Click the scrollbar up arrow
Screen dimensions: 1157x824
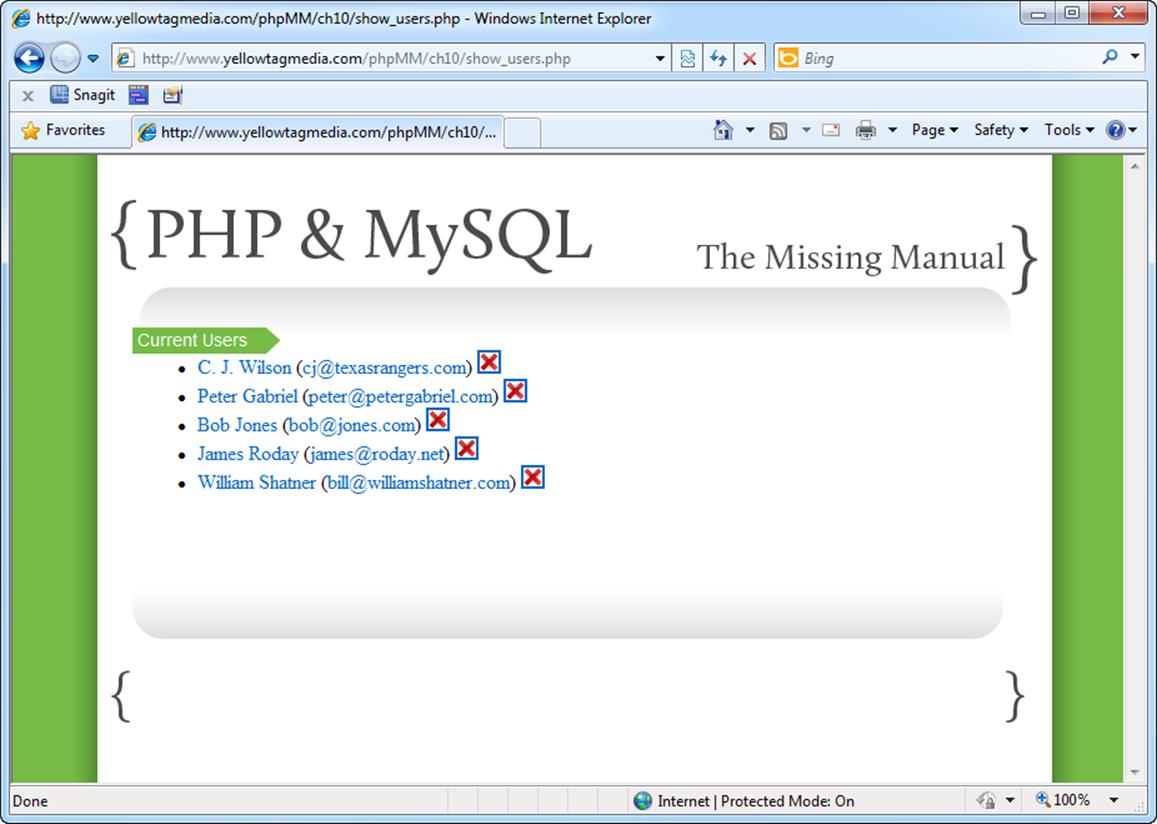point(1134,167)
